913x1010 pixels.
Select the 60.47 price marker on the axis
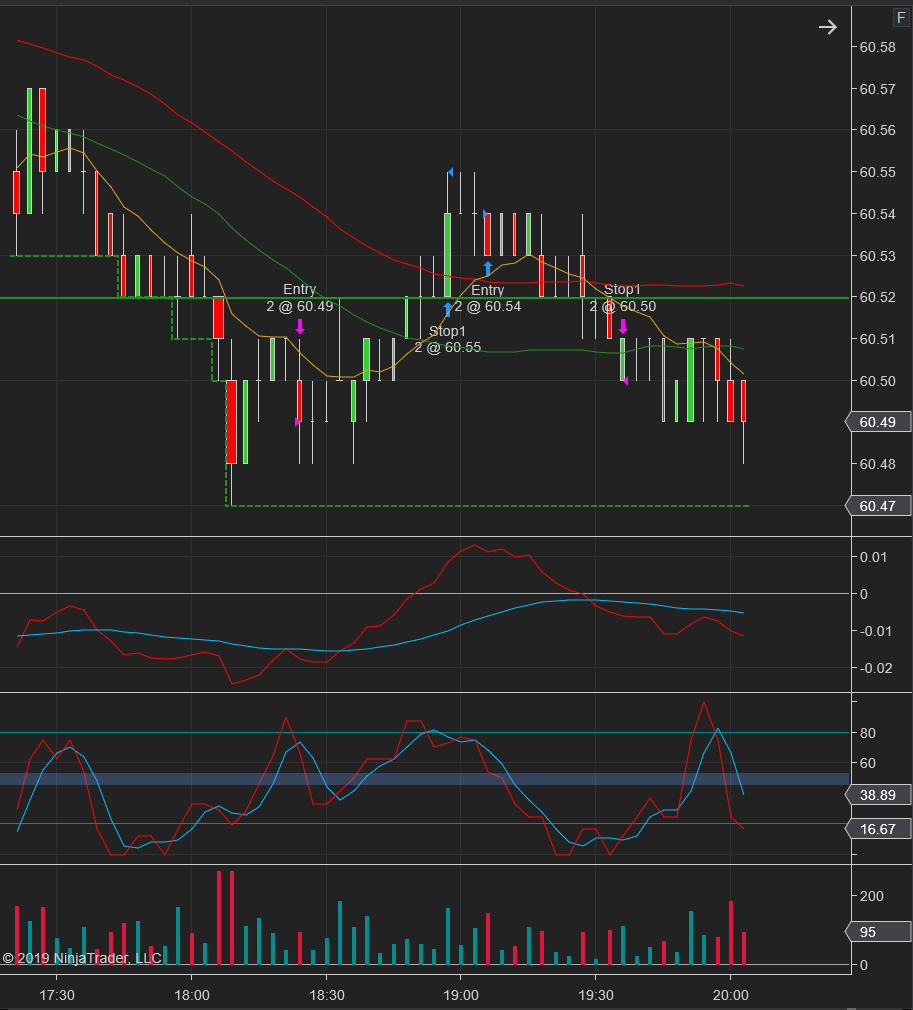tap(878, 506)
